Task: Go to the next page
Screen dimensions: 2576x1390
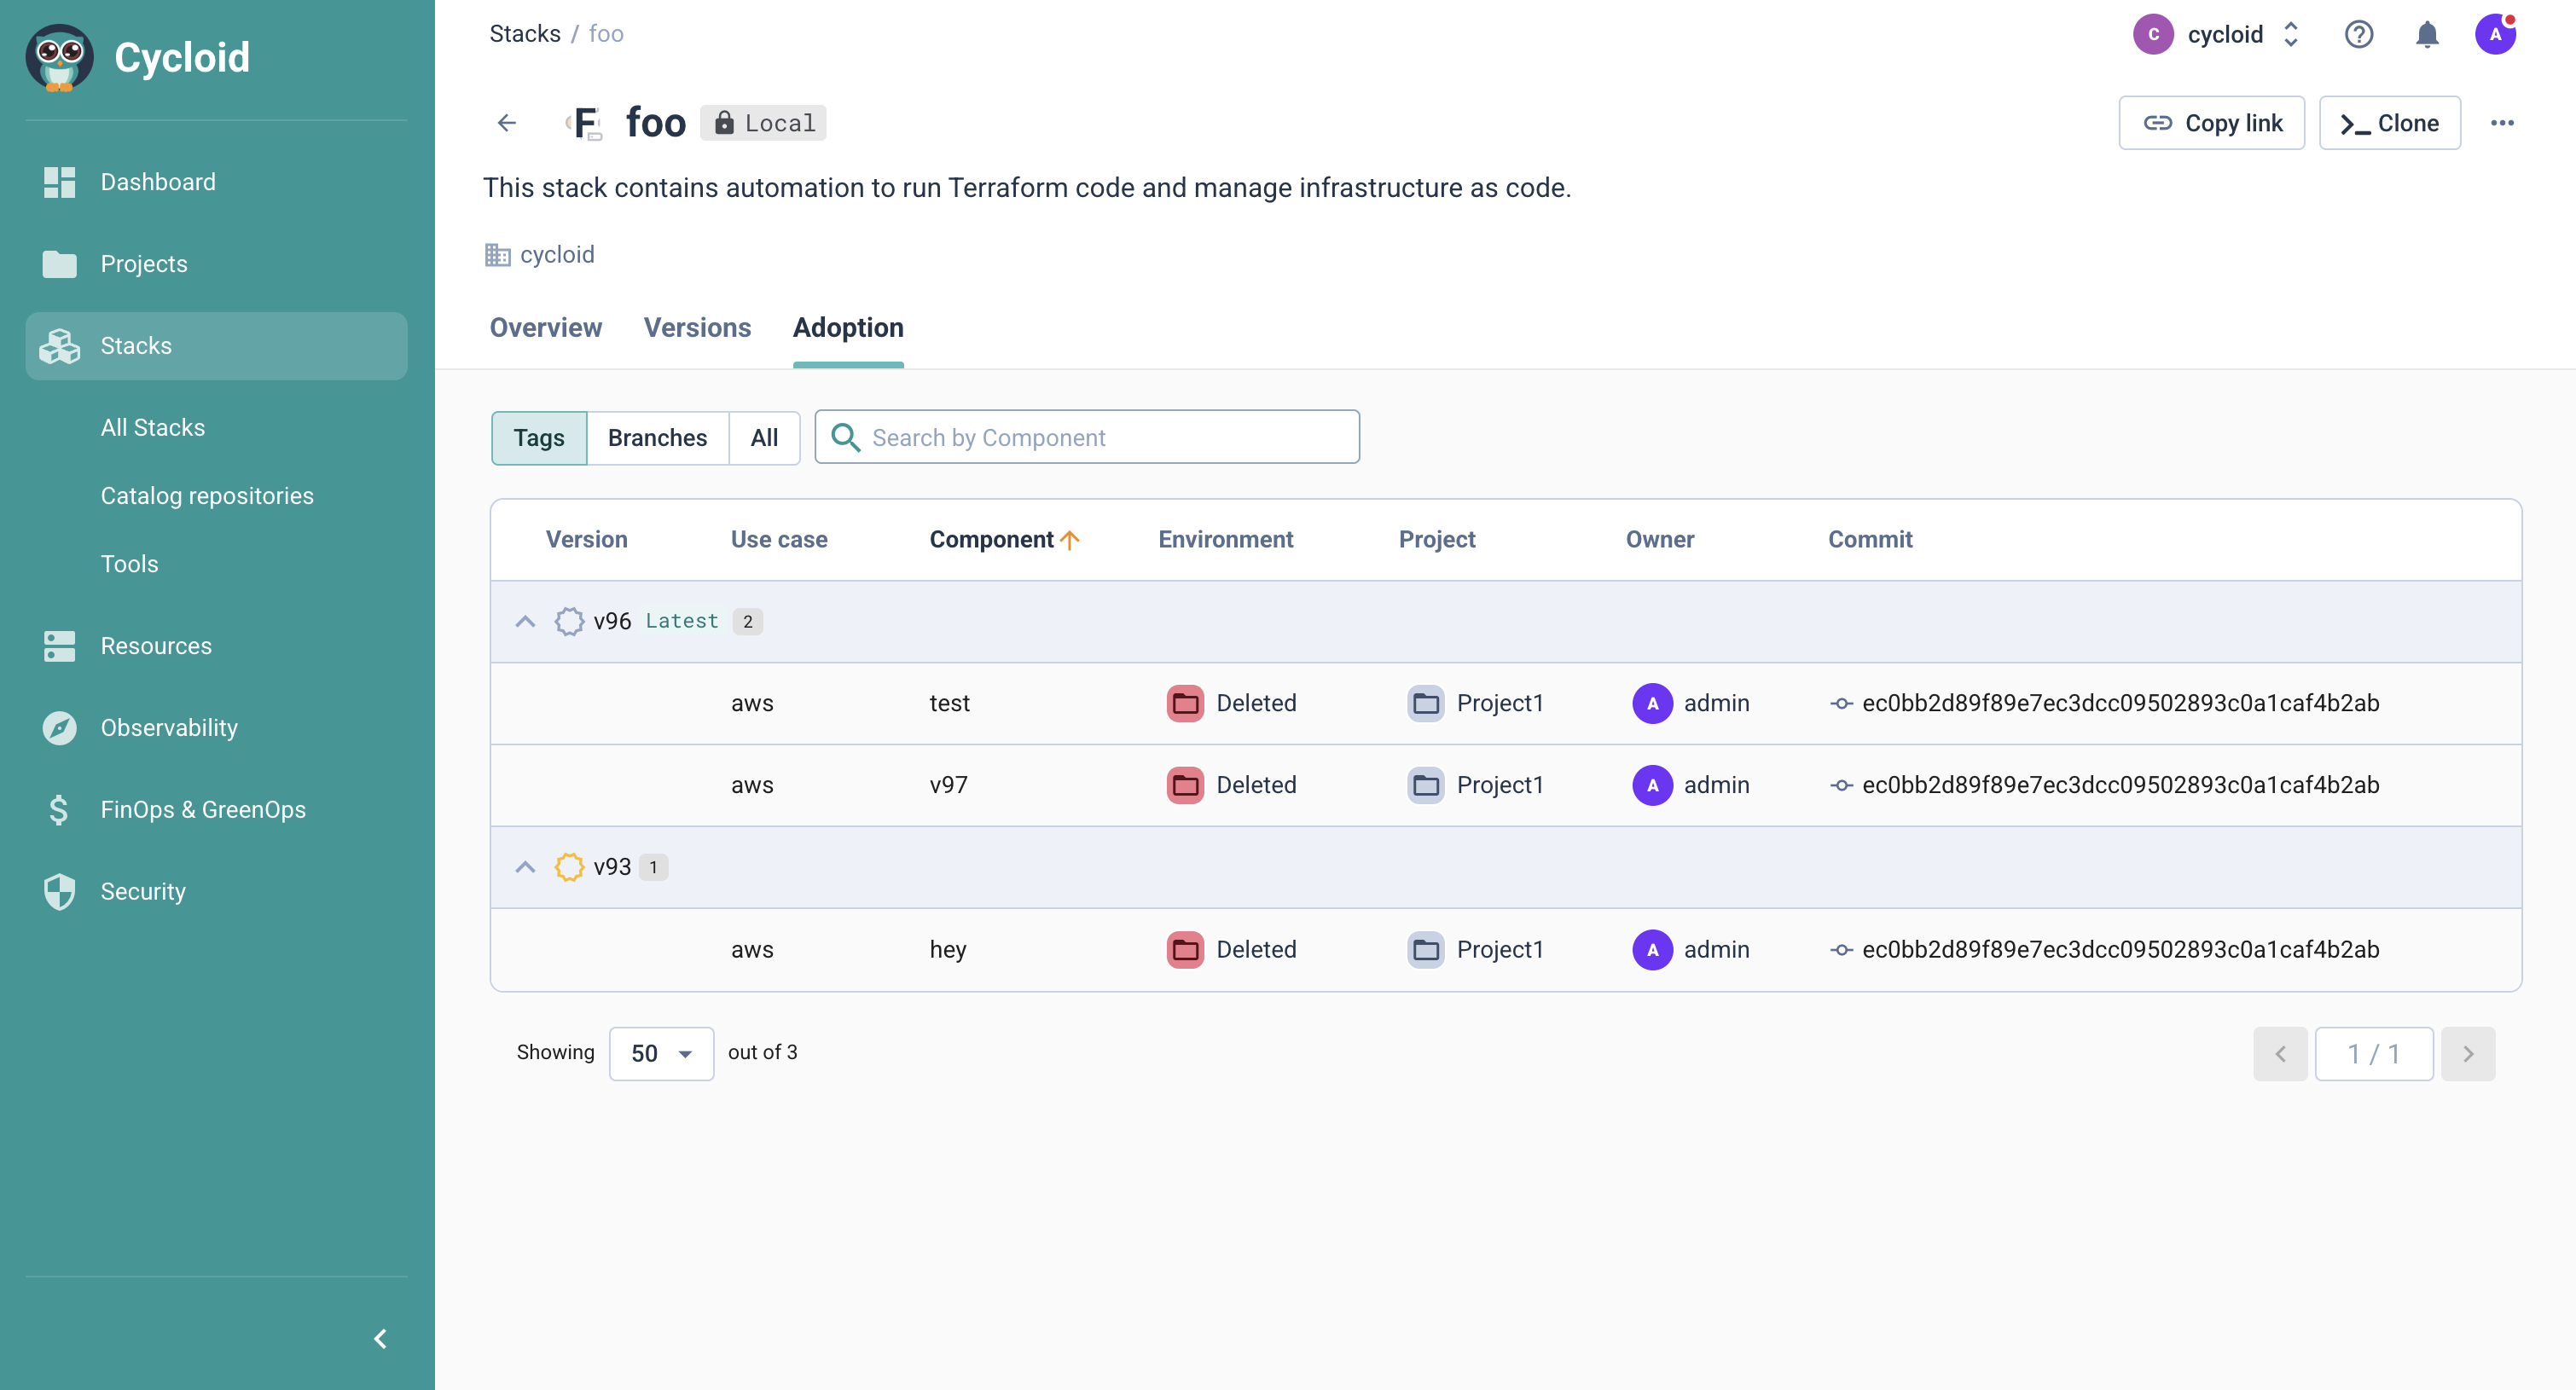Action: [2468, 1053]
